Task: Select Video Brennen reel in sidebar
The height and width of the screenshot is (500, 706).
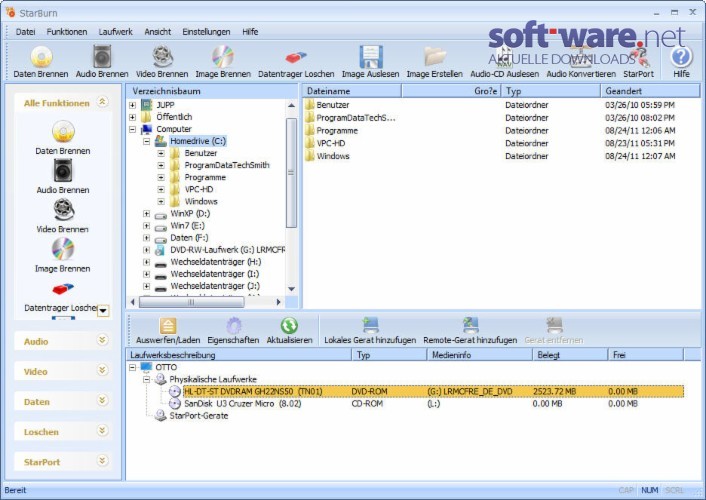Action: coord(63,209)
